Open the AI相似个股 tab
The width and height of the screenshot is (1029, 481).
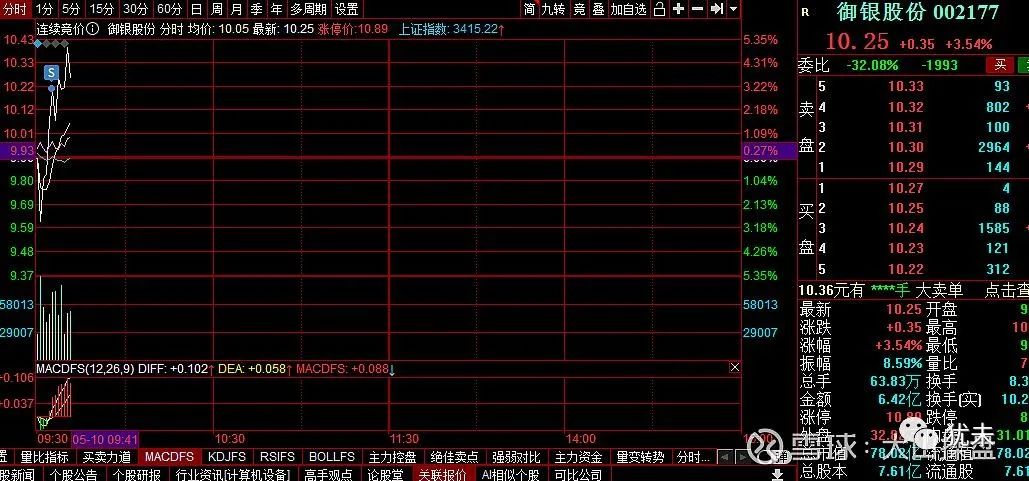510,474
